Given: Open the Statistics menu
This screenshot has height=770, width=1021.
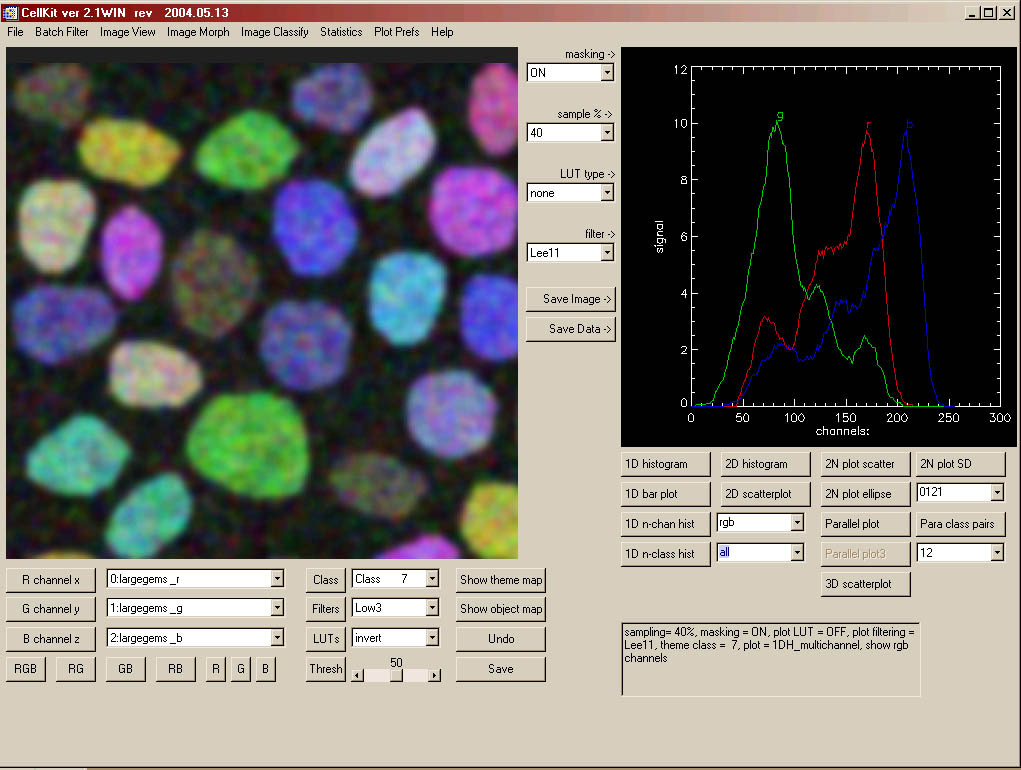Looking at the screenshot, I should pos(341,32).
